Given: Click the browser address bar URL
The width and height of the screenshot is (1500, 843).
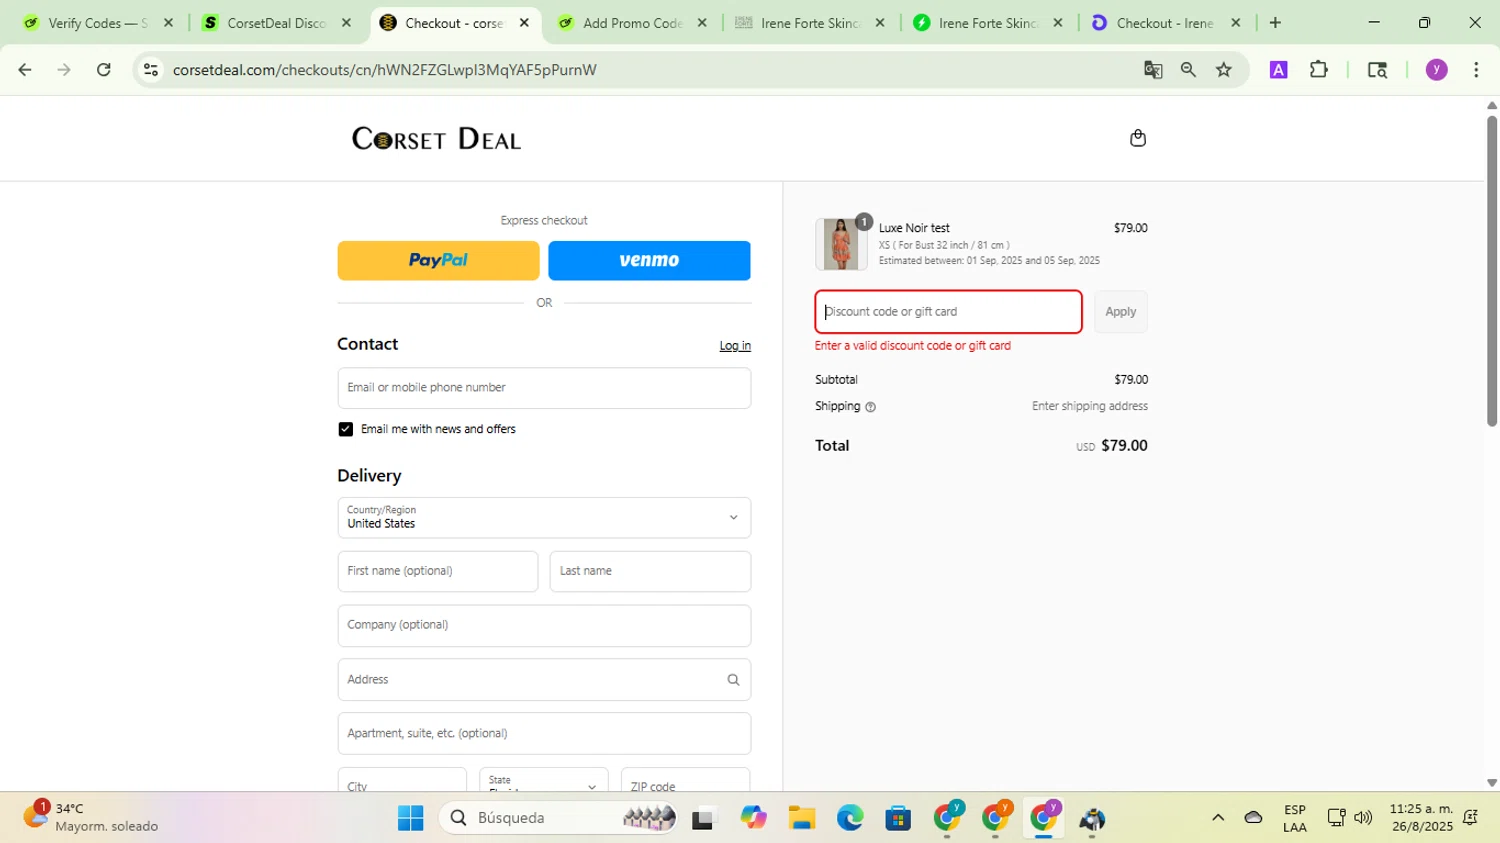Looking at the screenshot, I should (385, 70).
